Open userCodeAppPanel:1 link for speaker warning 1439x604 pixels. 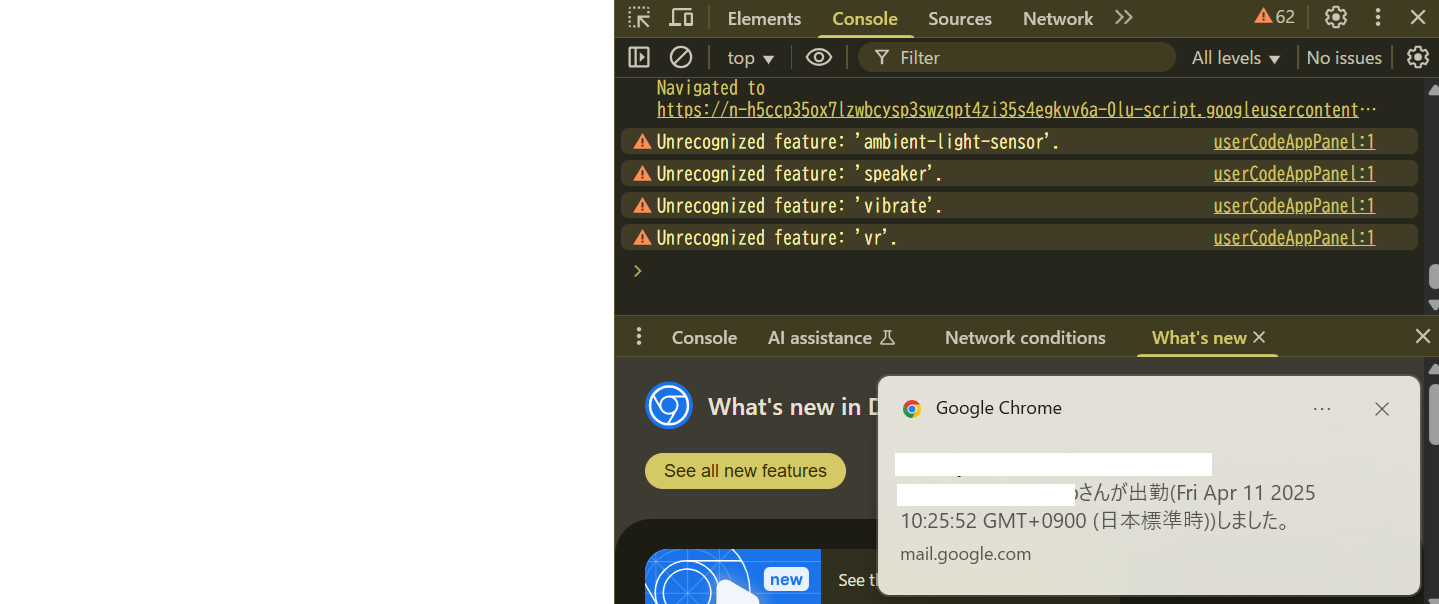(1294, 174)
